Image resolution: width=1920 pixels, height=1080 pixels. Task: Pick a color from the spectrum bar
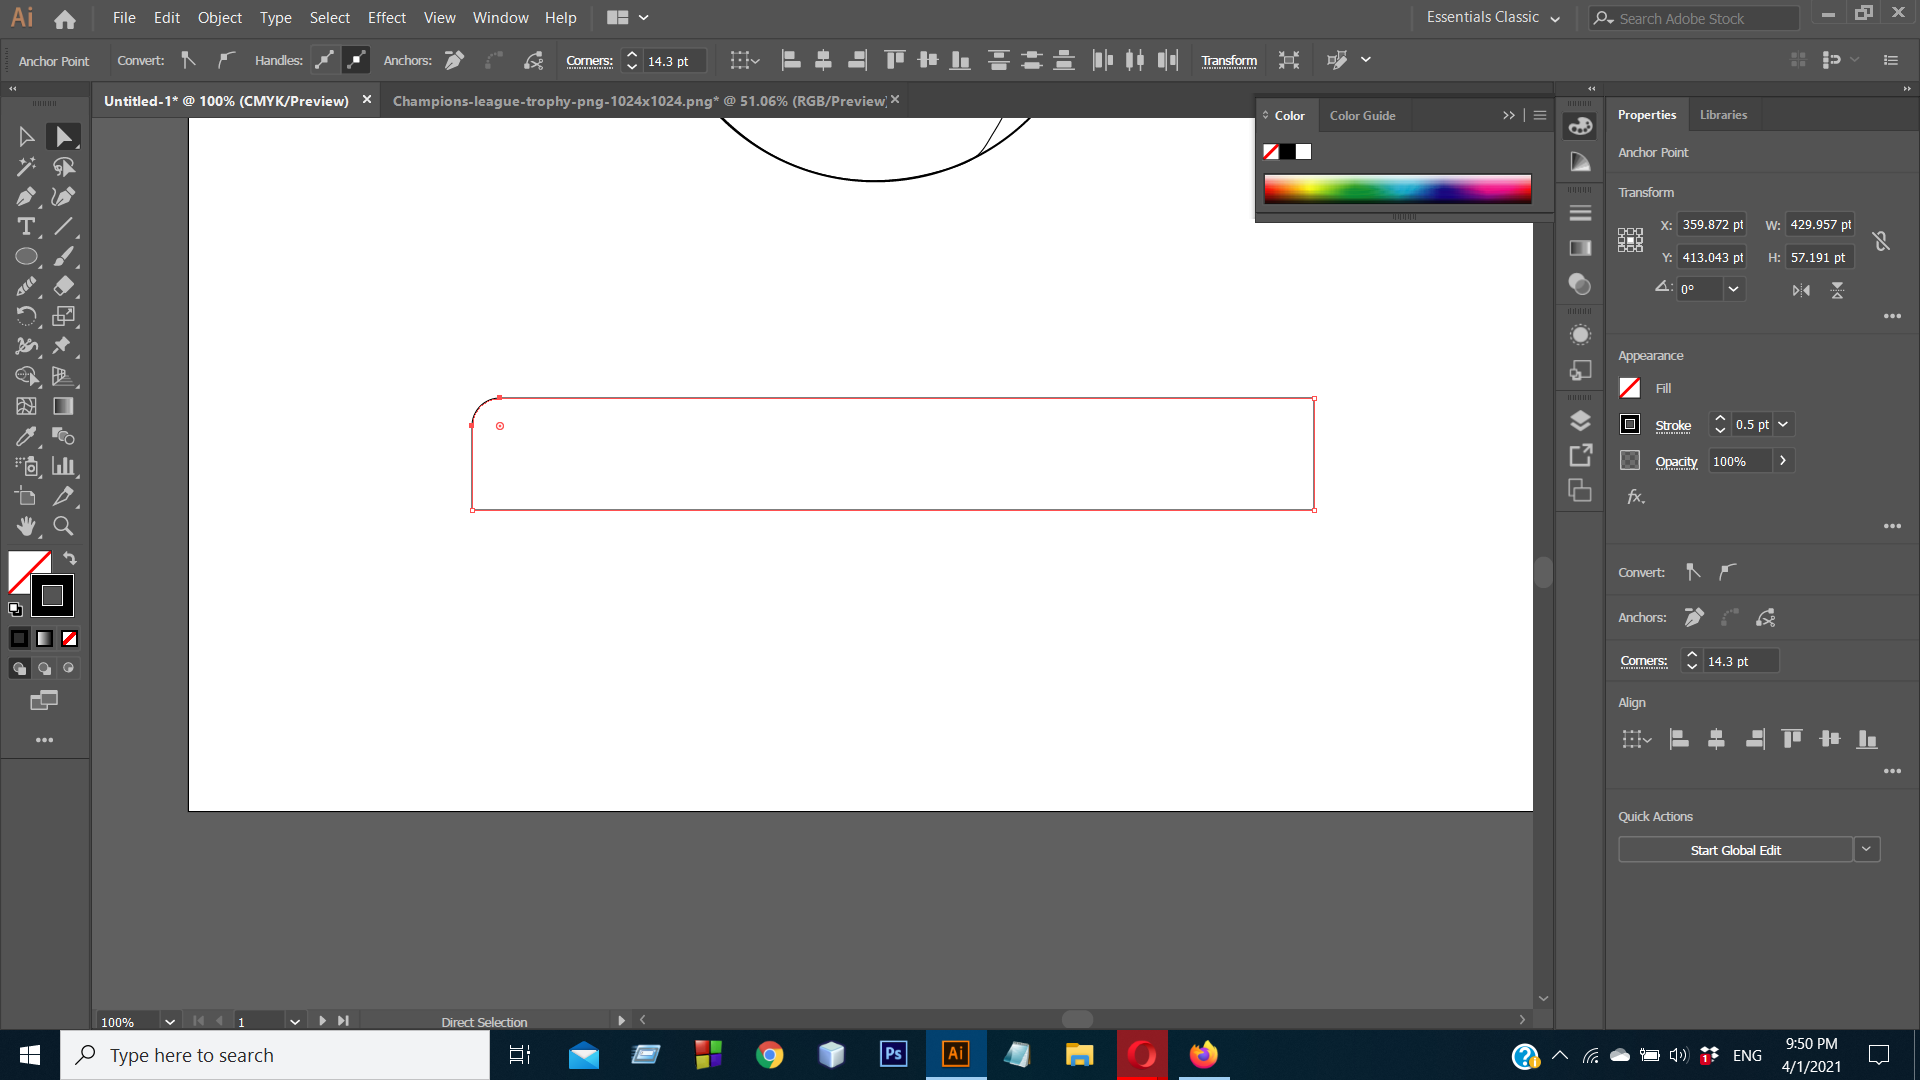tap(1397, 189)
